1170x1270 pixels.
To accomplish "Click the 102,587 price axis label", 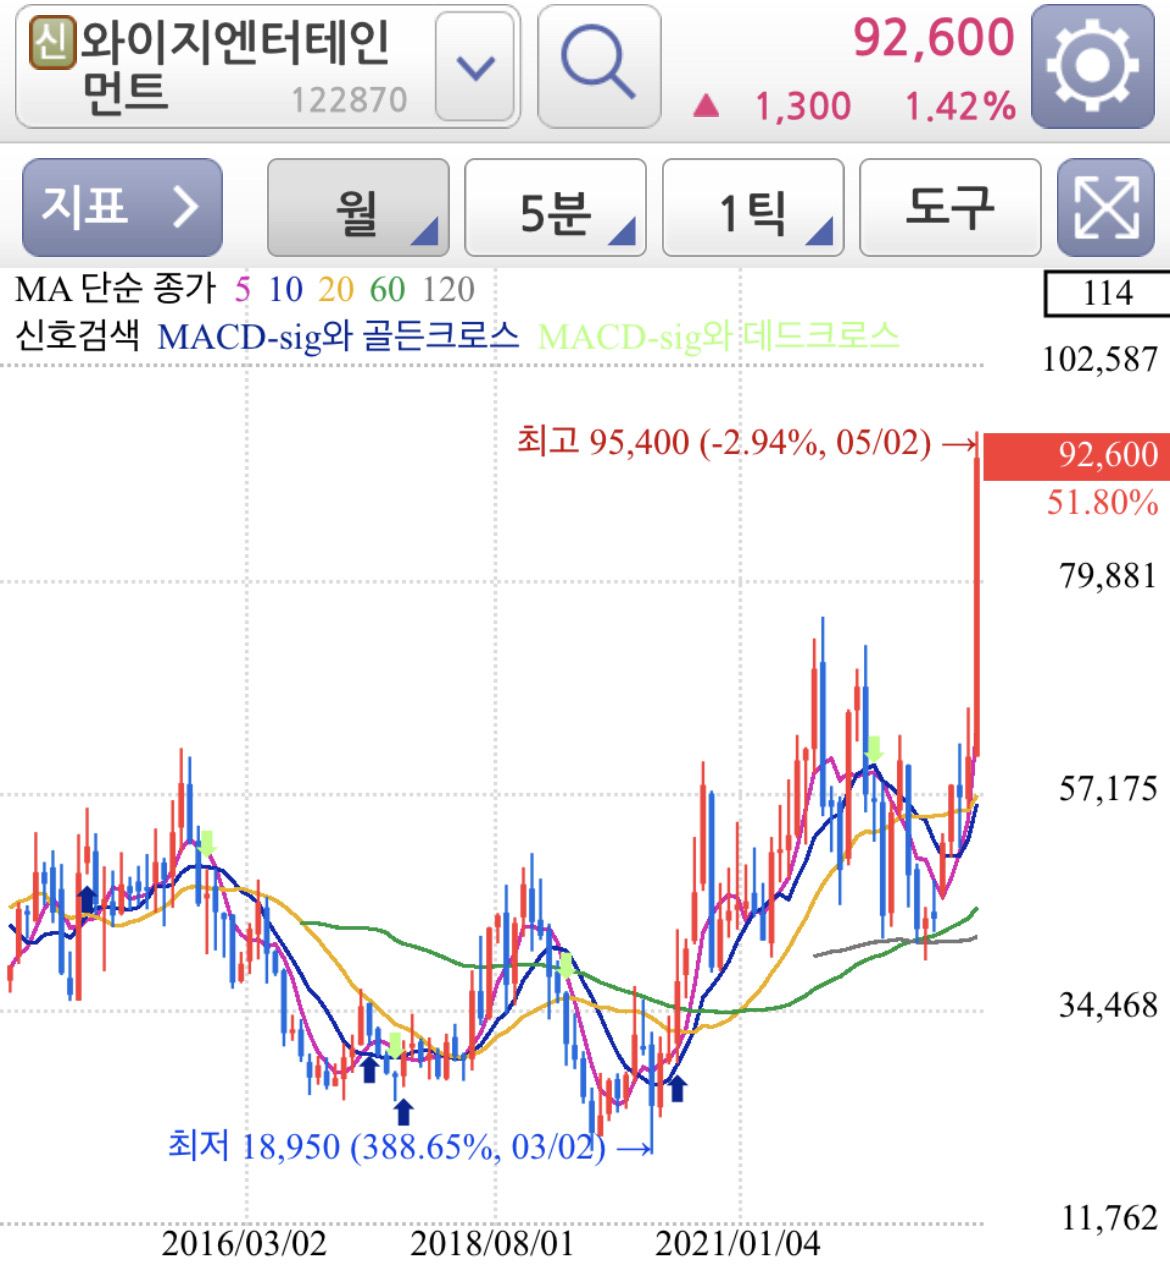I will pos(1100,359).
